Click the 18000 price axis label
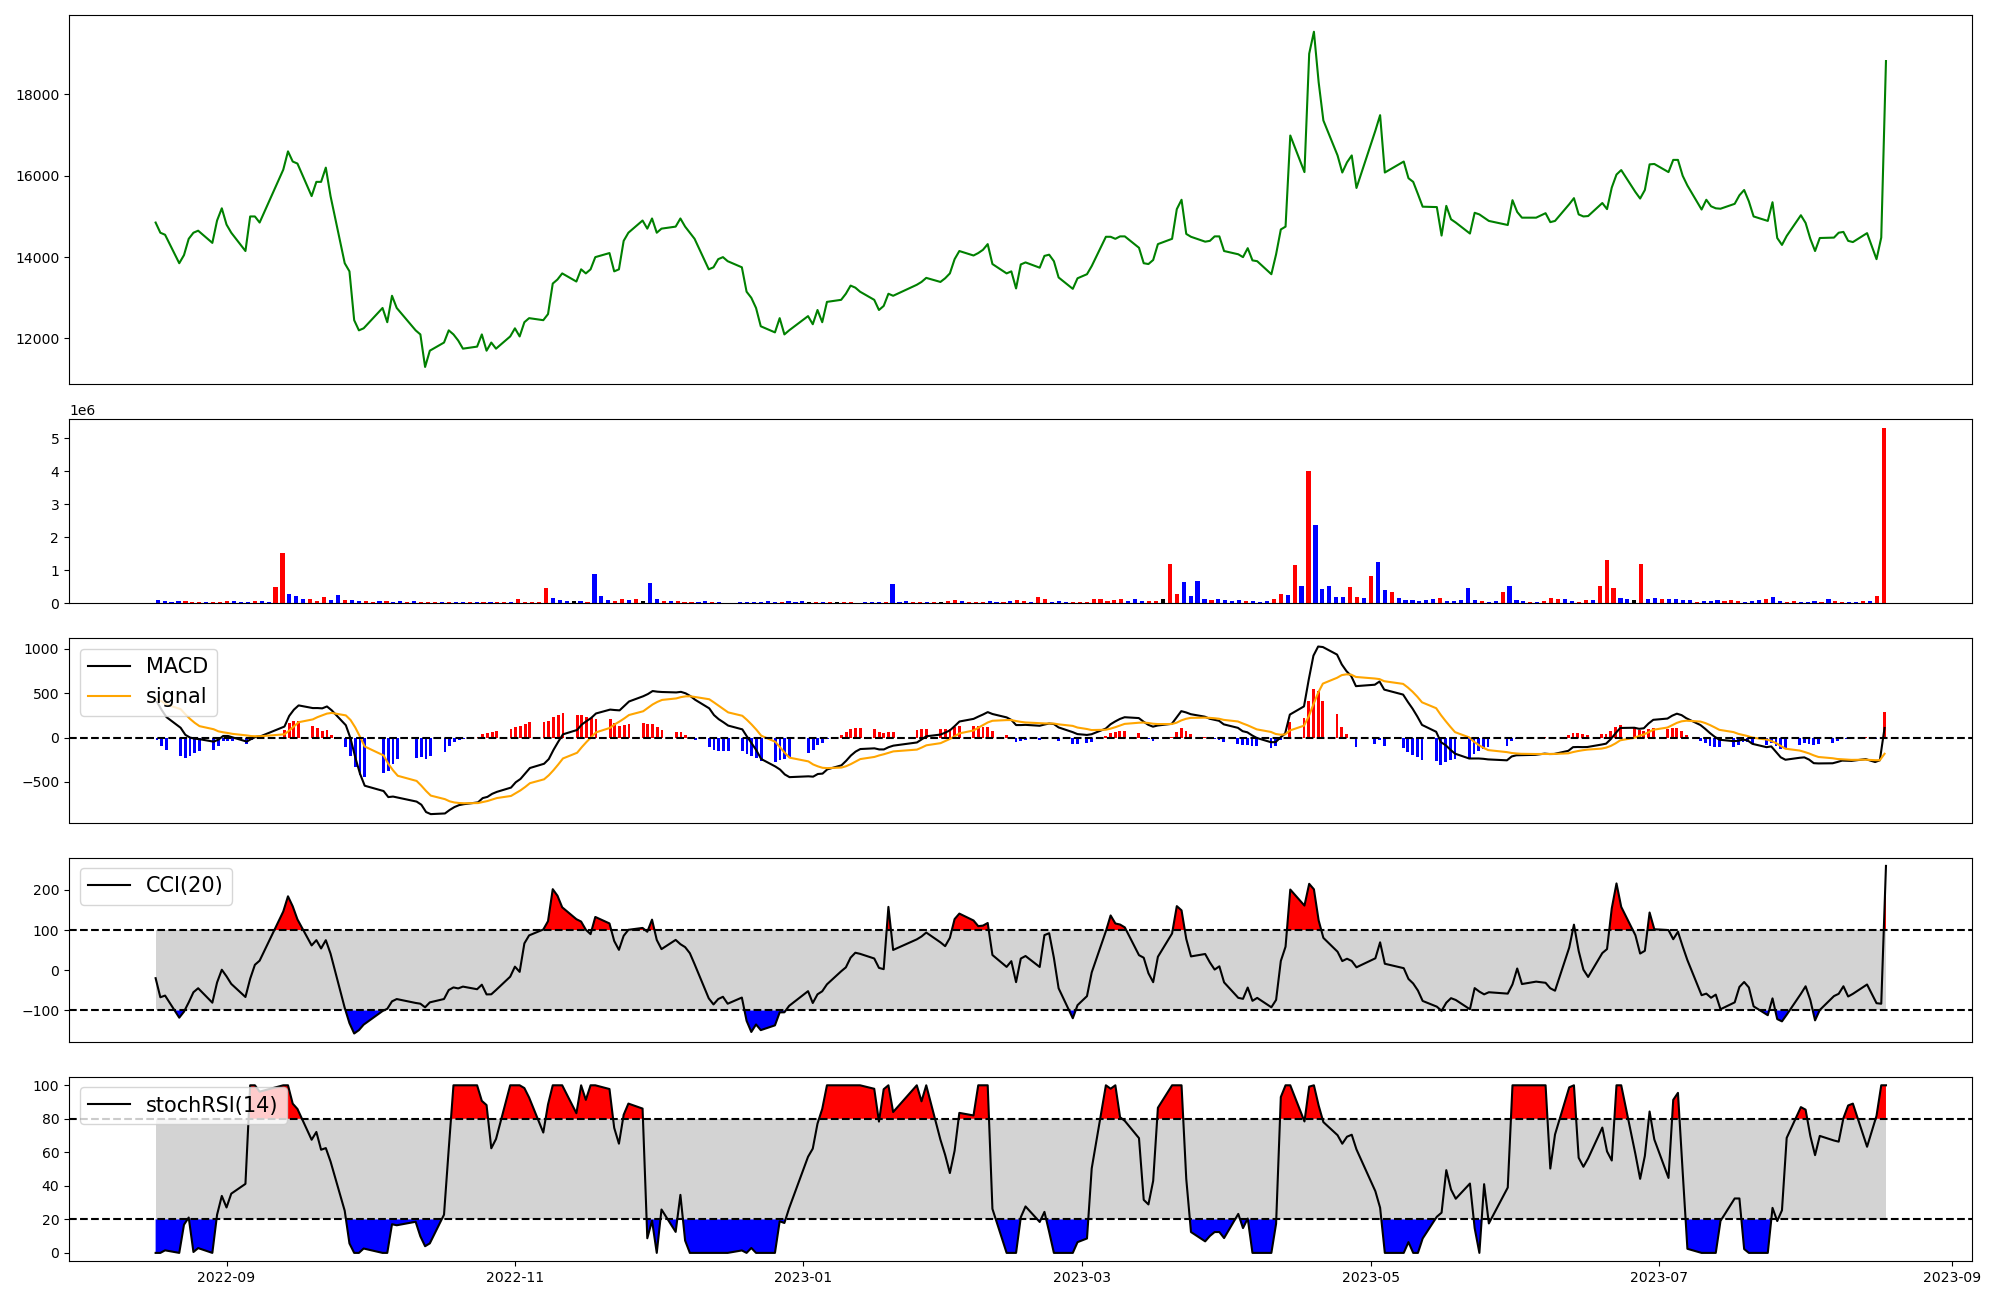Screen dimensions: 2000x1300 tap(37, 95)
